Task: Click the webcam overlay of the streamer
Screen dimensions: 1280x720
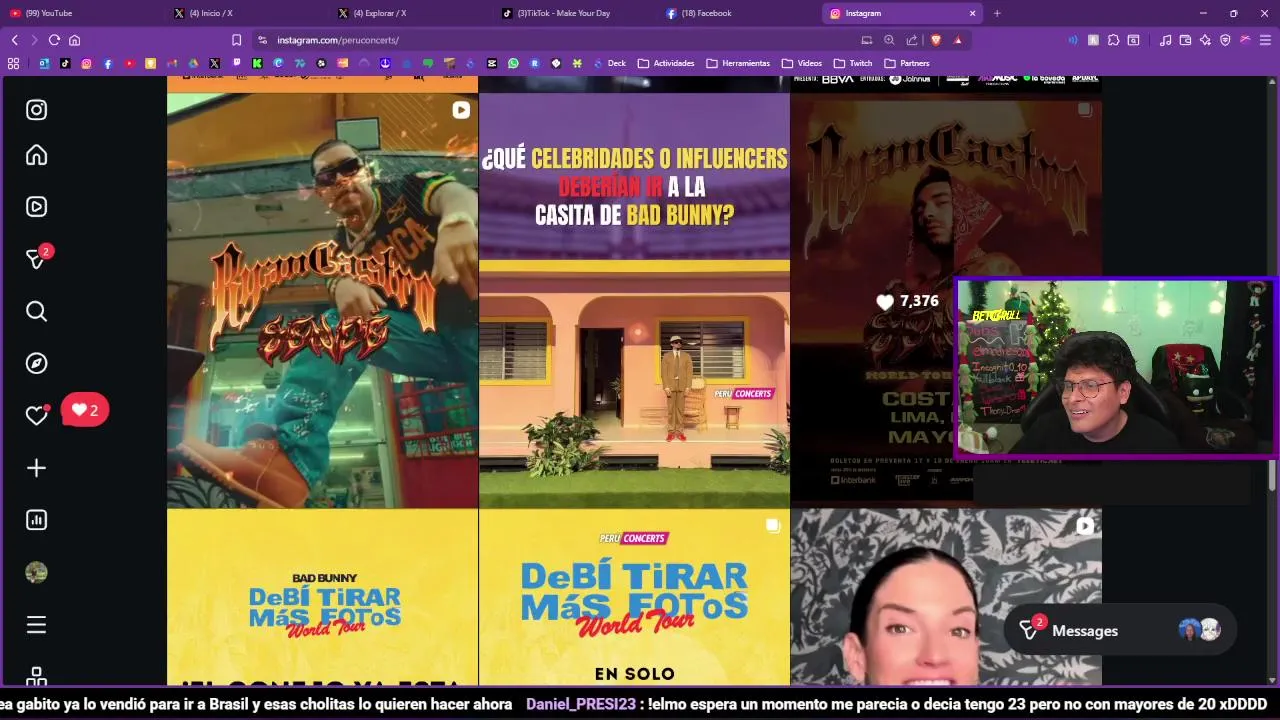Action: click(1115, 368)
